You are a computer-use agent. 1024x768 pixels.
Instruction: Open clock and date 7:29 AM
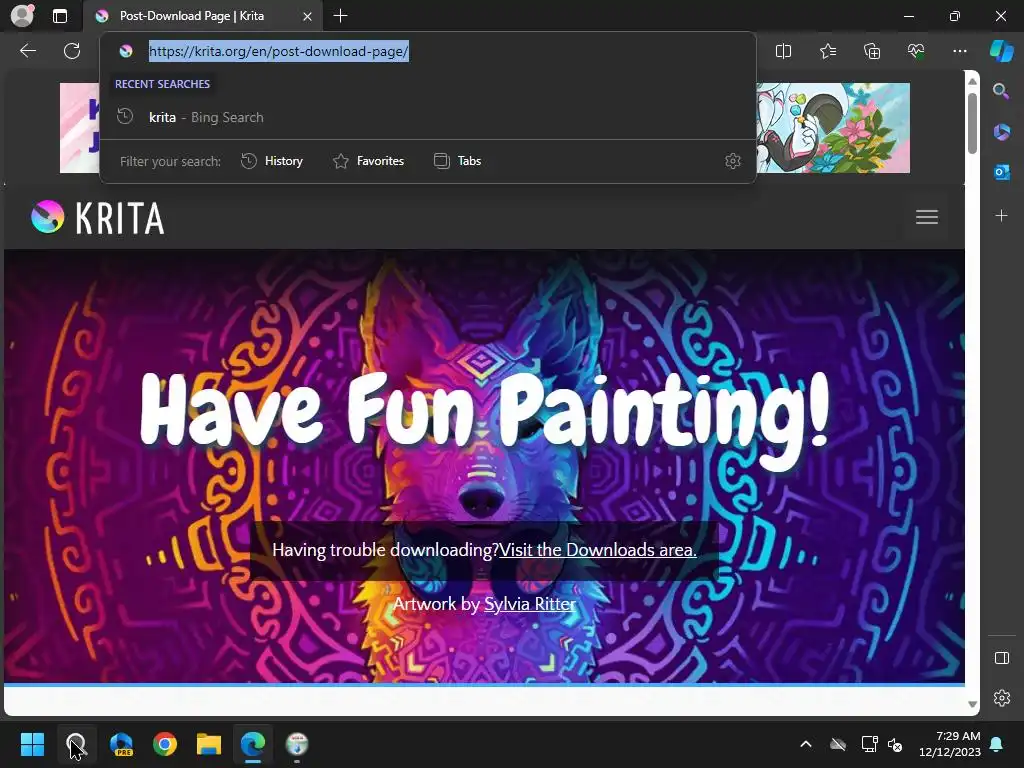point(950,744)
